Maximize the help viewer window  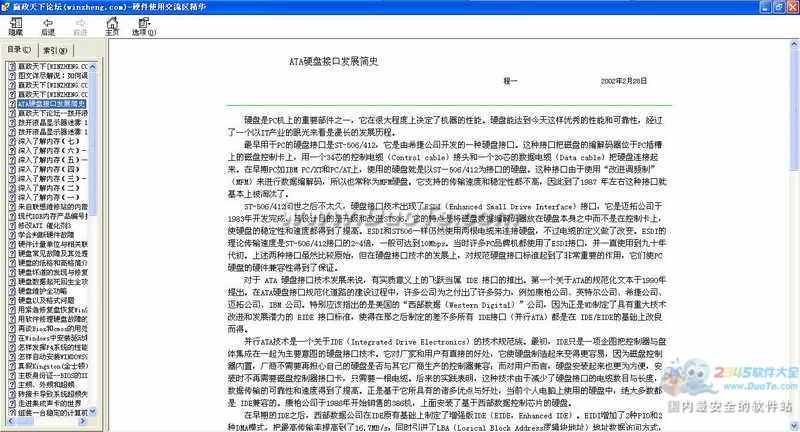pyautogui.click(x=779, y=7)
